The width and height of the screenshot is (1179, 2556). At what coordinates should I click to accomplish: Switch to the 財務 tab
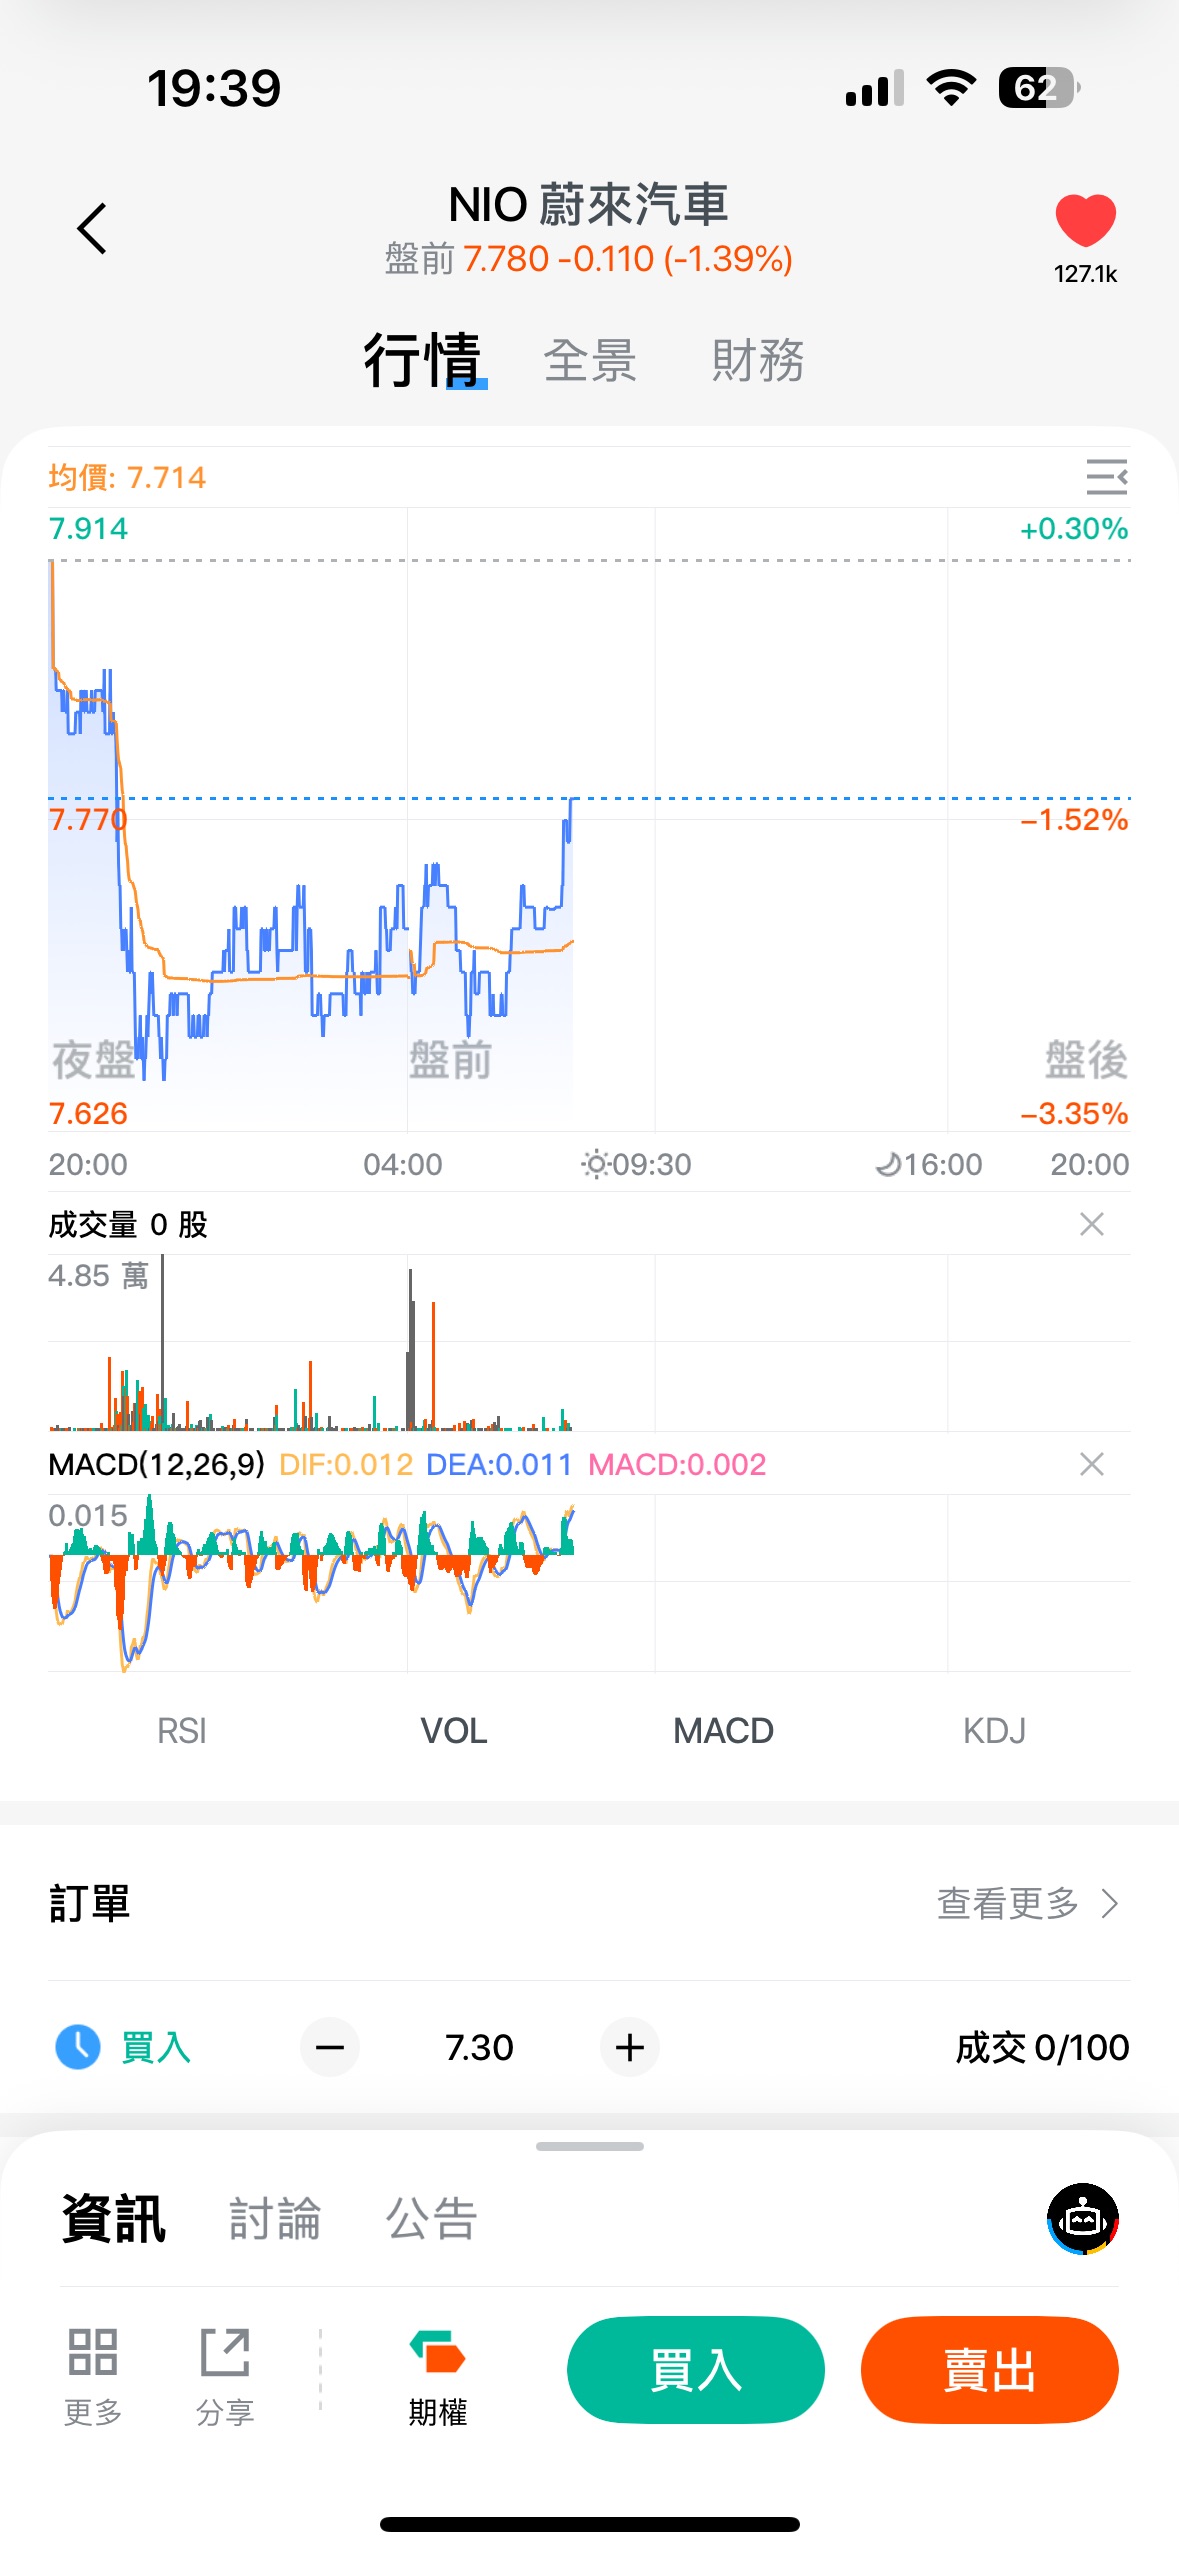coord(758,360)
